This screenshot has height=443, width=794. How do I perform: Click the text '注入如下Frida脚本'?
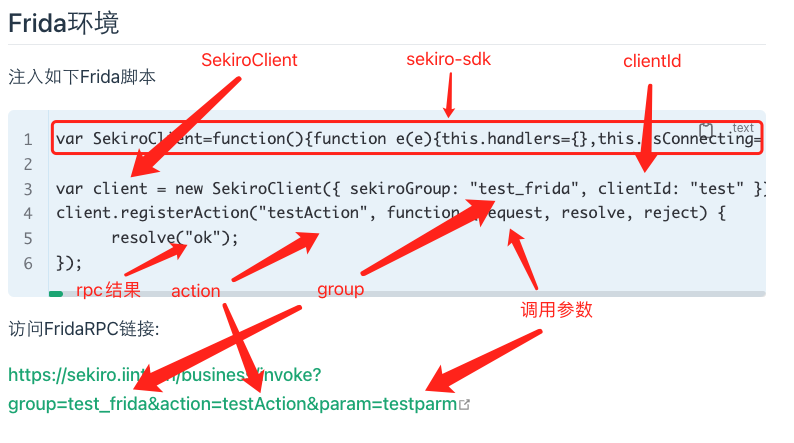tap(82, 77)
